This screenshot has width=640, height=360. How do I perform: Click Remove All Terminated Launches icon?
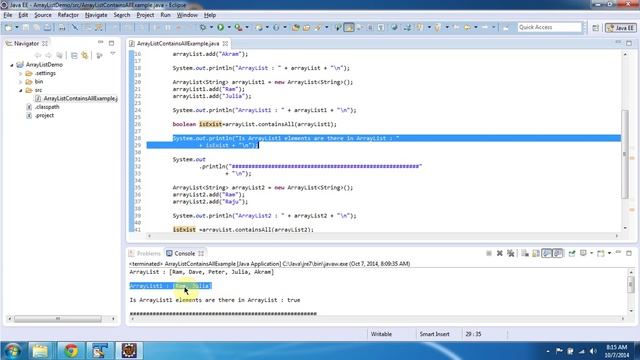pos(511,253)
